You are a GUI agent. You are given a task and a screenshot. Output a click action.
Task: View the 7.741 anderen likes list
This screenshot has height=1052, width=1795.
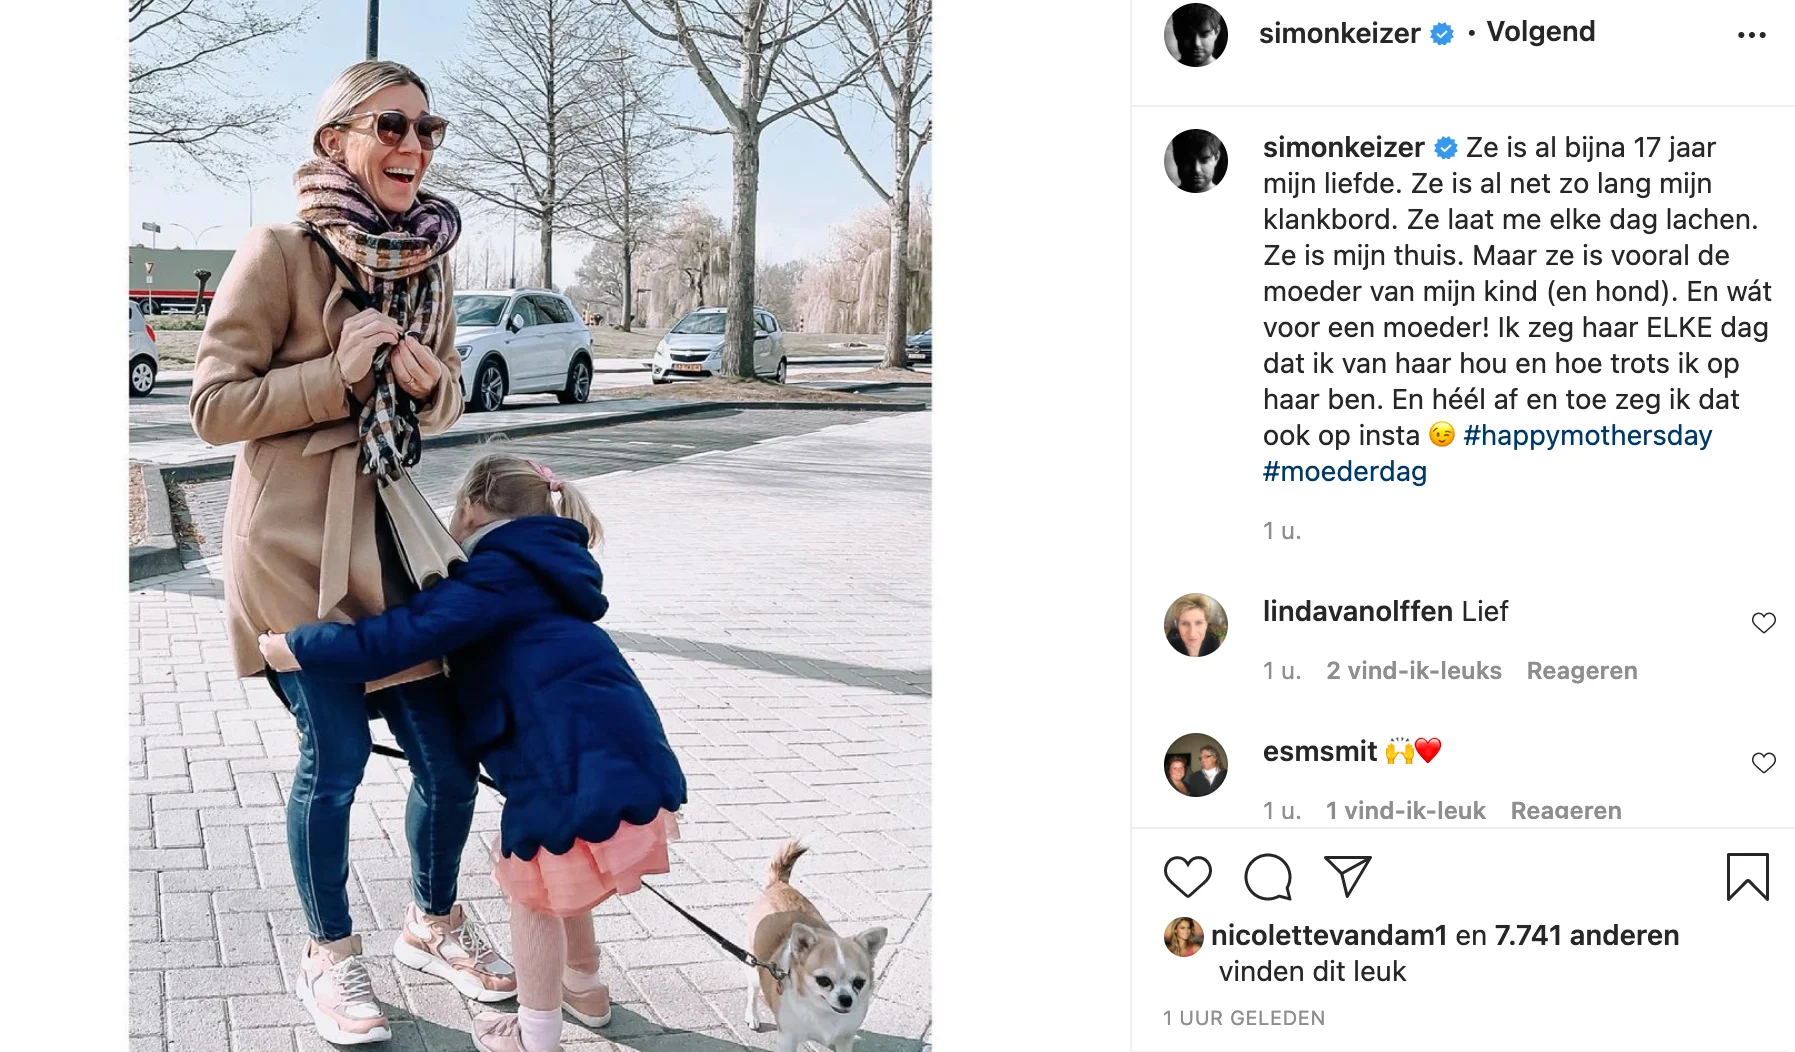(1587, 936)
